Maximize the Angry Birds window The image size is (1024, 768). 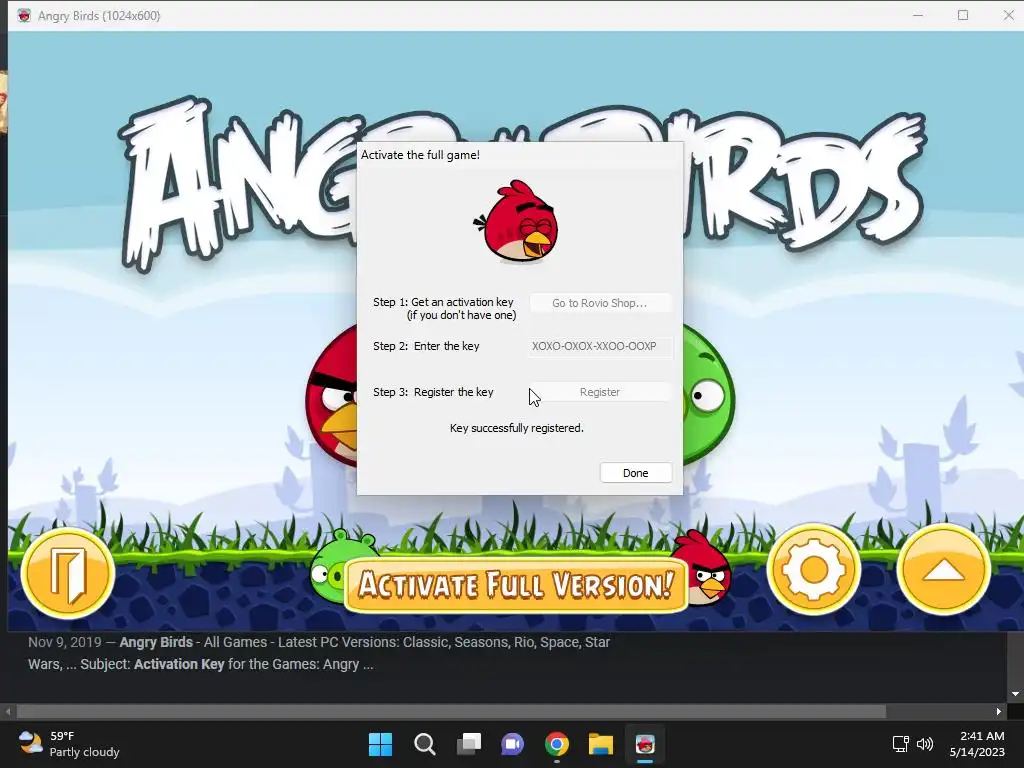tap(963, 15)
